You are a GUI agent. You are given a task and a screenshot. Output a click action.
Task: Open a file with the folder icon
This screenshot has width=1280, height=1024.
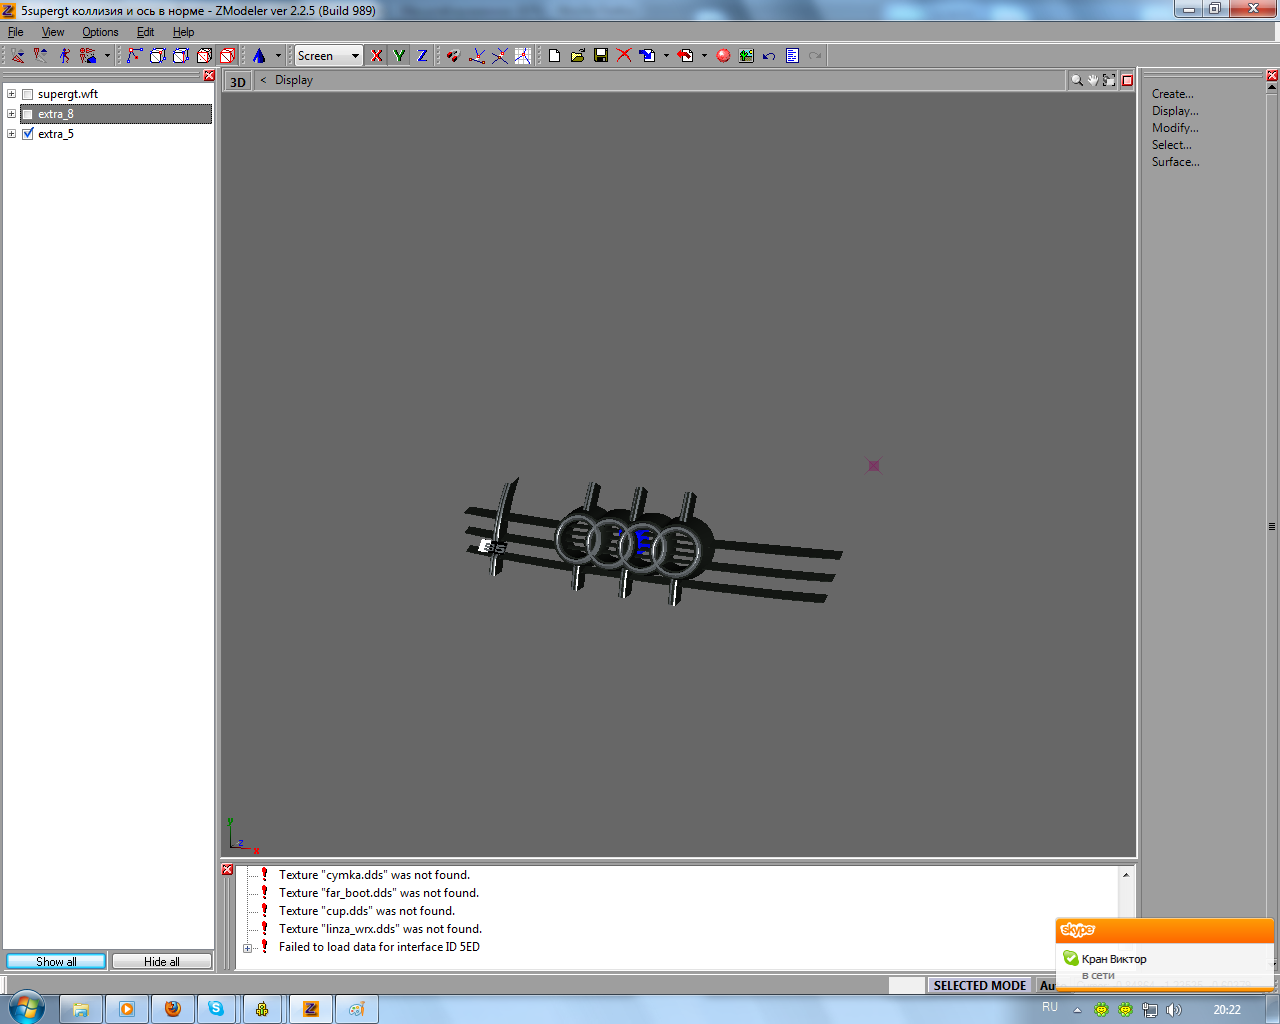pyautogui.click(x=578, y=56)
